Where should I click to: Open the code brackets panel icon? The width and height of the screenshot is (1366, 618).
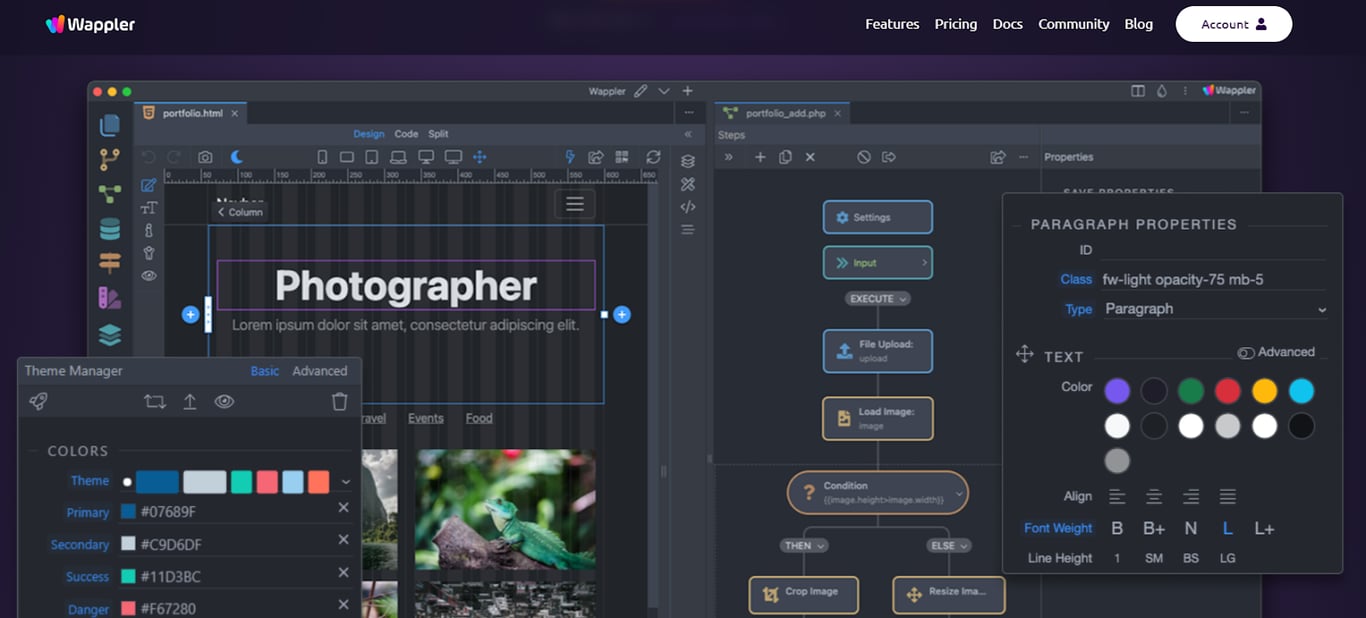[x=688, y=207]
